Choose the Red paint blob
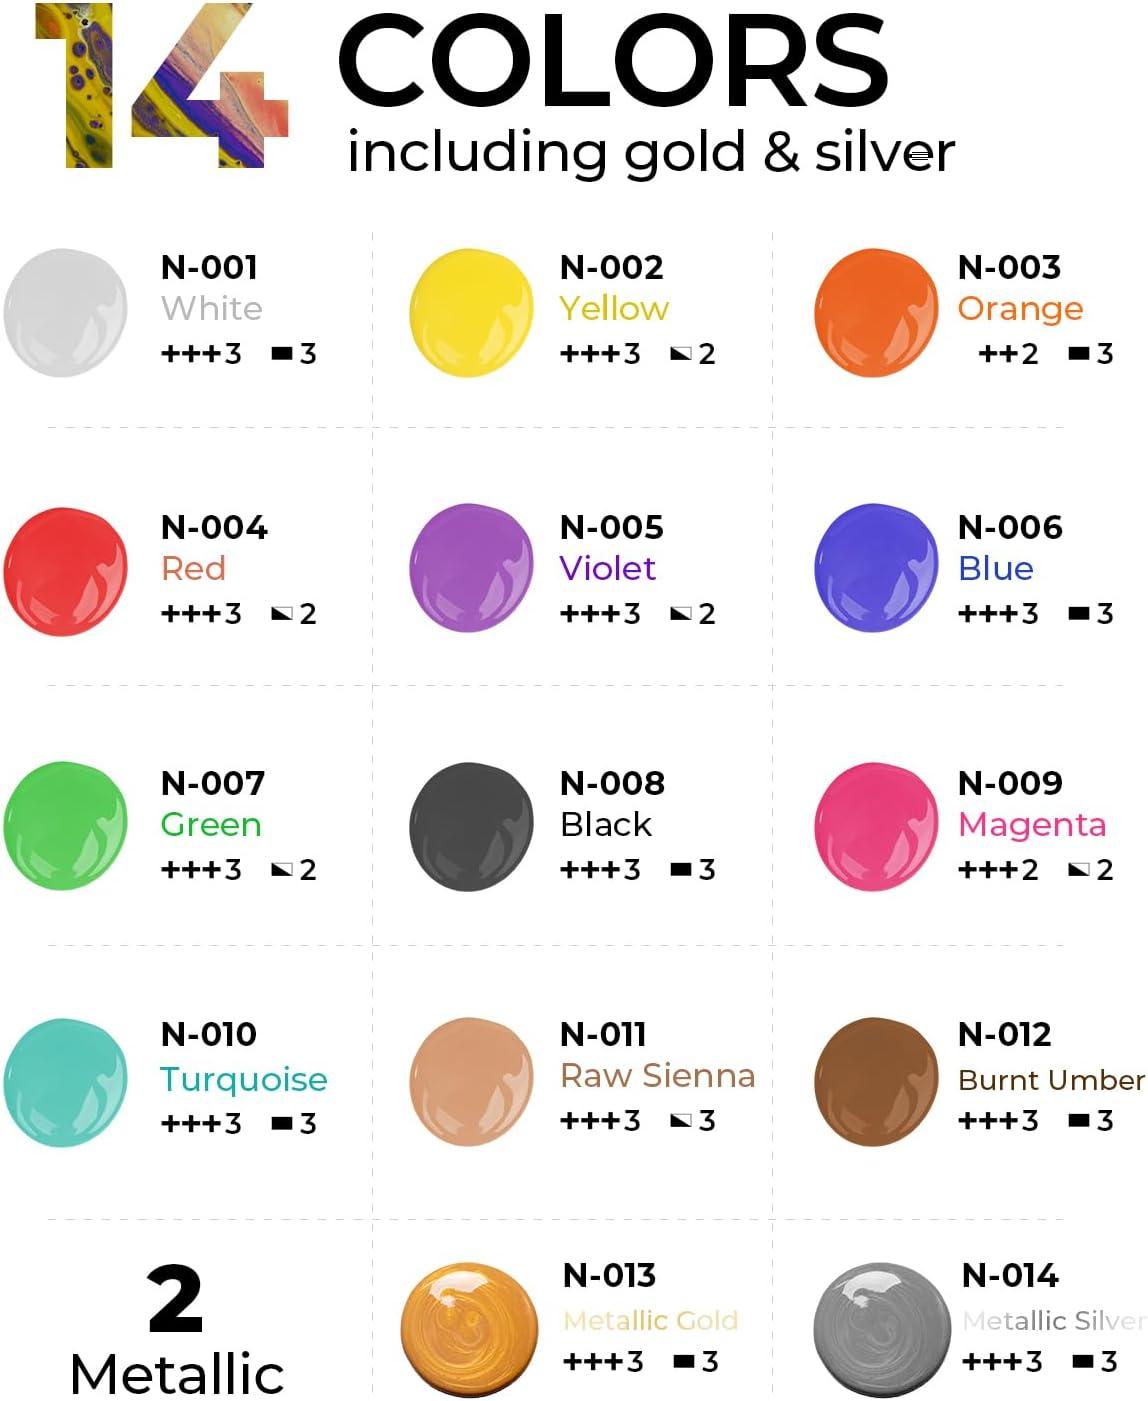This screenshot has width=1148, height=1401. [x=66, y=572]
